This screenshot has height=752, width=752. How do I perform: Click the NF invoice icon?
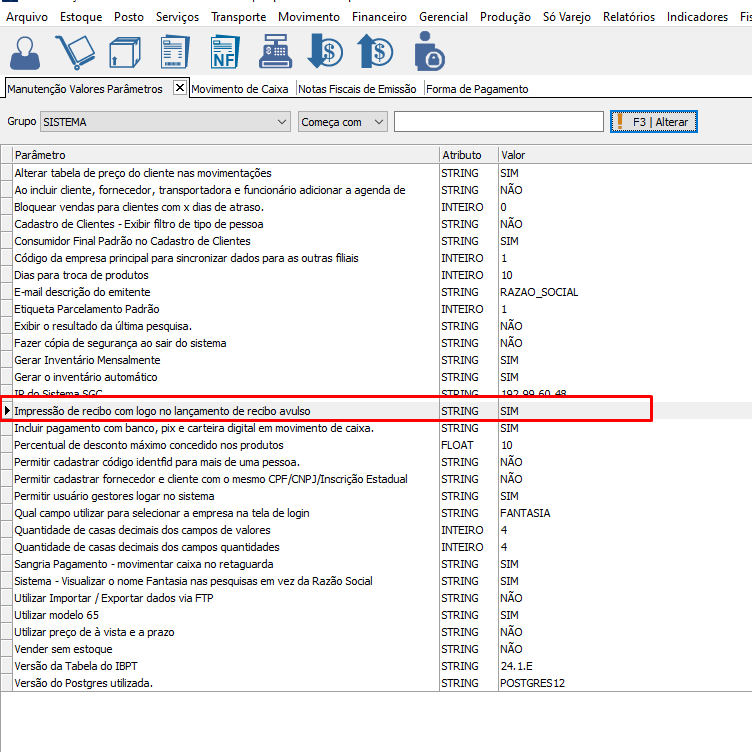(225, 52)
